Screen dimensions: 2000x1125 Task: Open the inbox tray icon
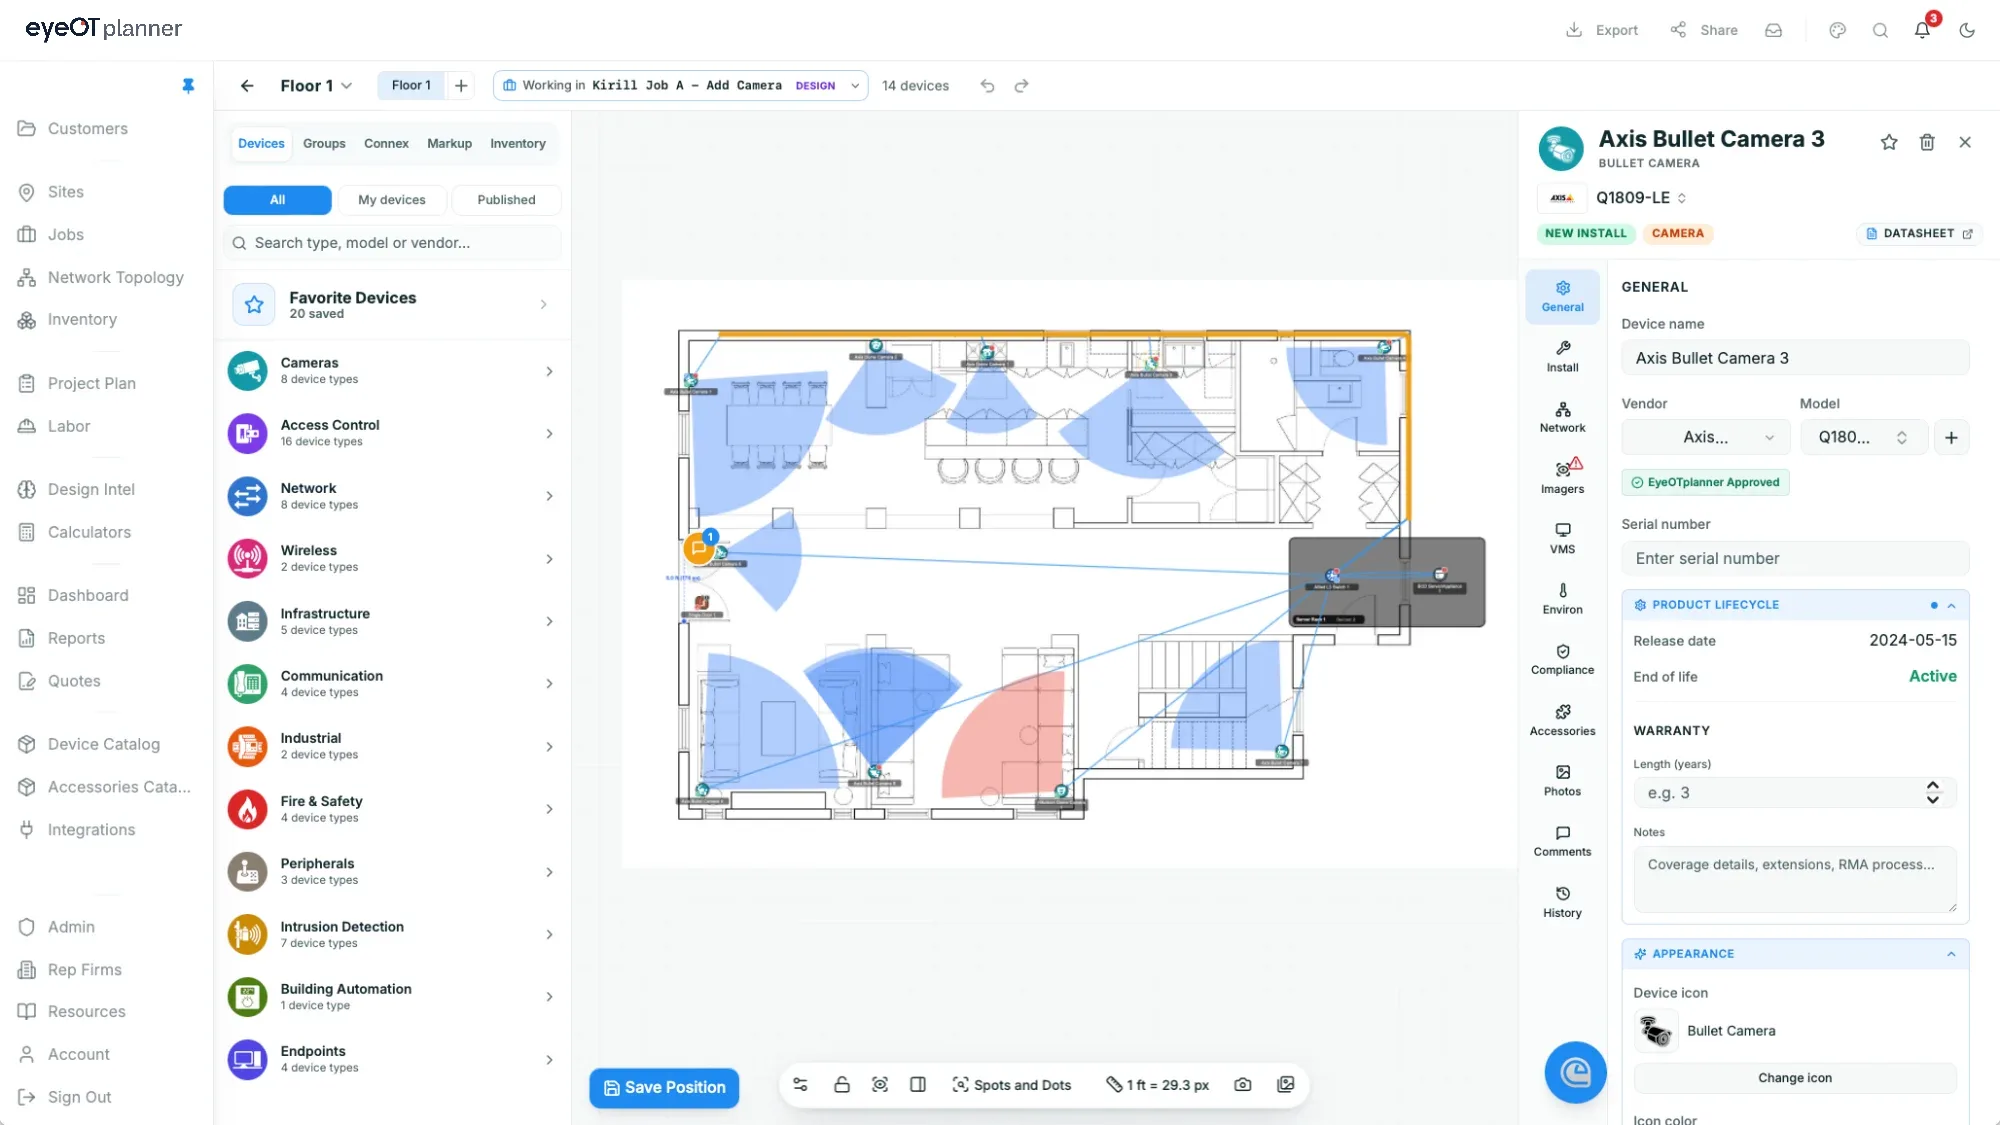1773,30
